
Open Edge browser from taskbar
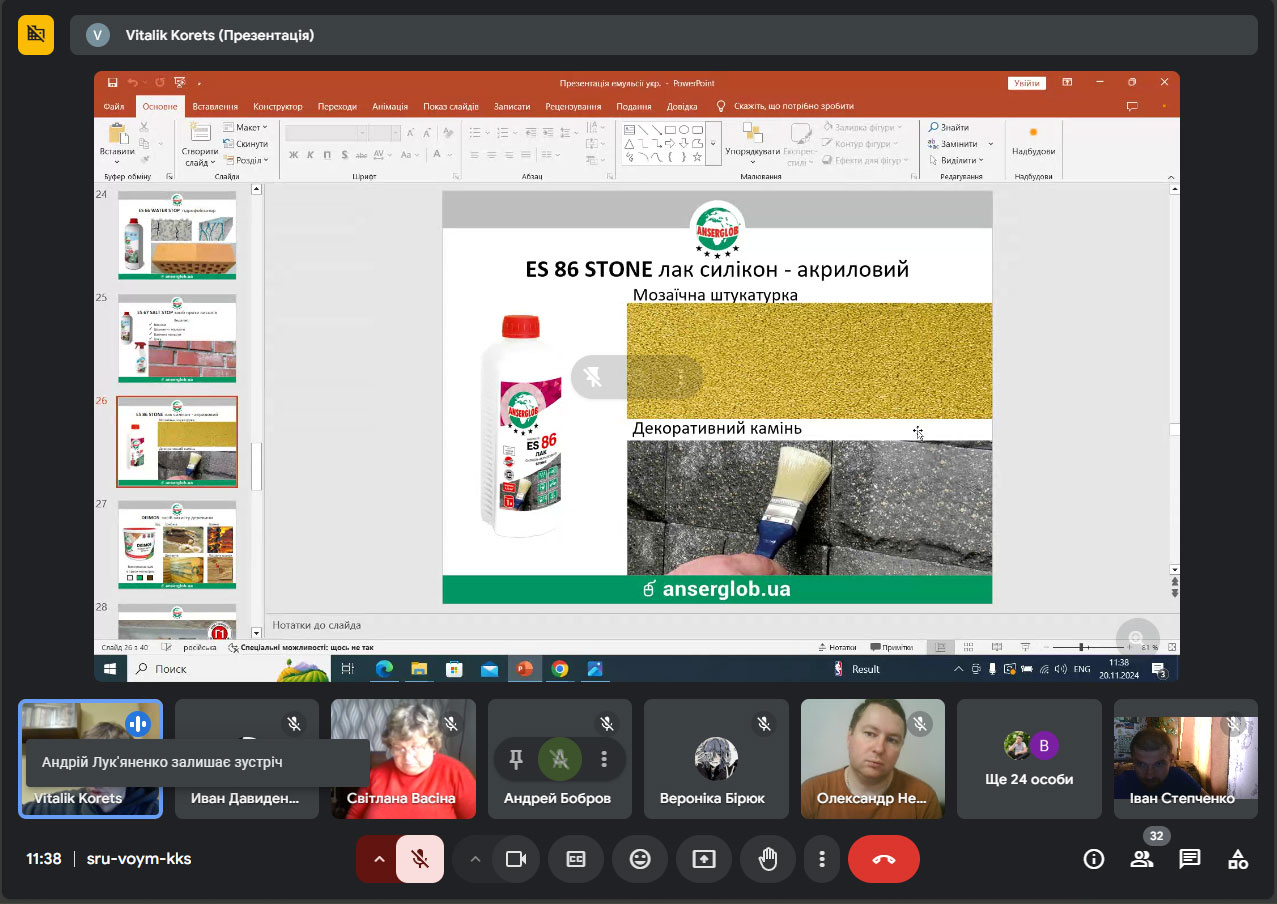point(384,669)
